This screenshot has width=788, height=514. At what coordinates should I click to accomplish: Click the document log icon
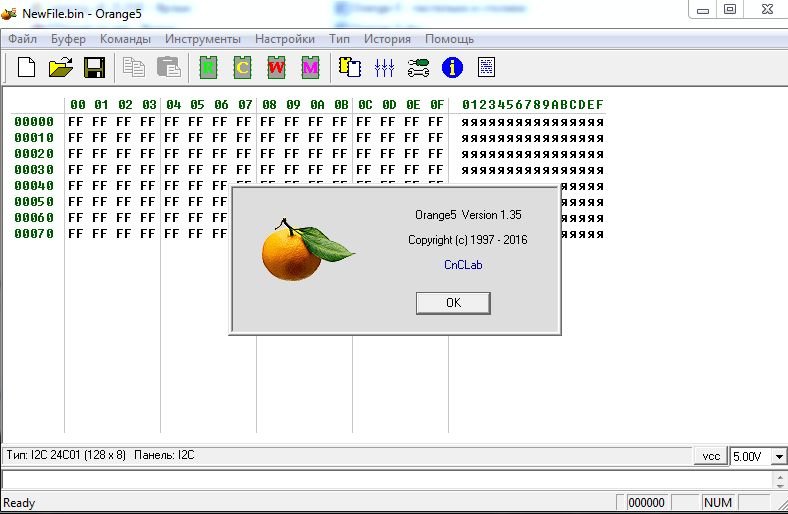tap(486, 67)
